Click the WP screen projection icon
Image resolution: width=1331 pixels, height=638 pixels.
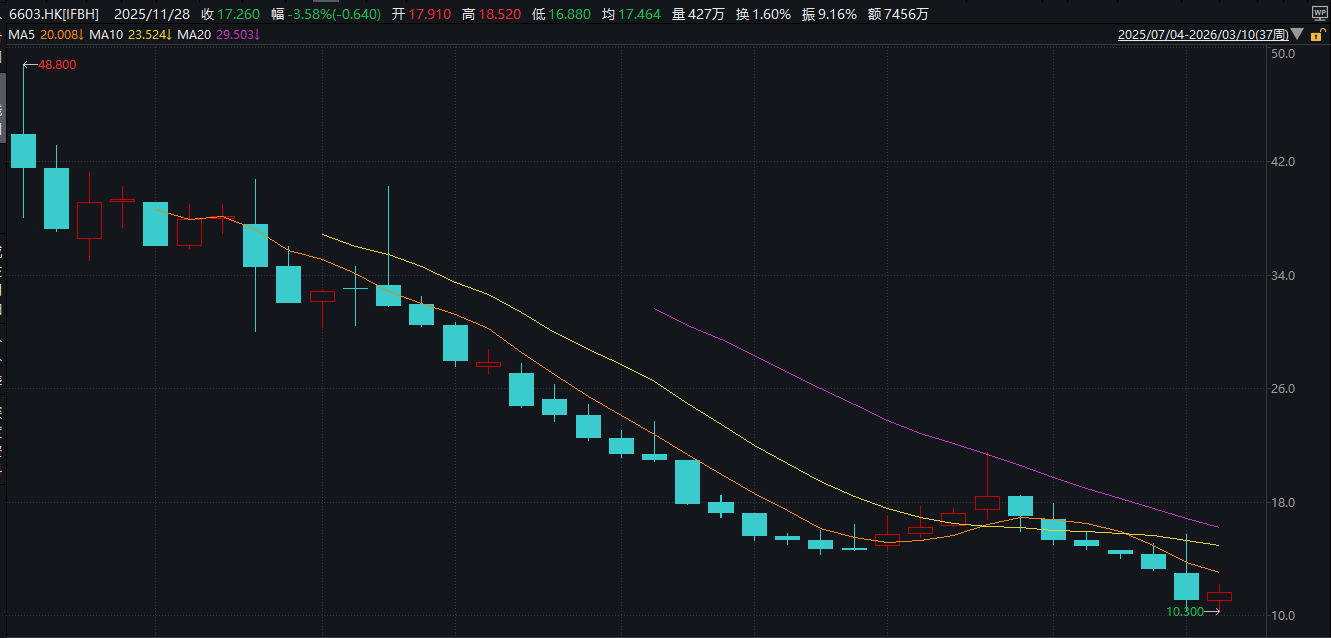tap(1318, 13)
